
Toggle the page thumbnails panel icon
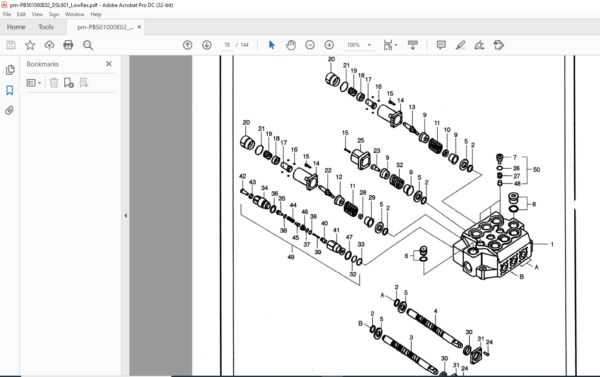[10, 70]
